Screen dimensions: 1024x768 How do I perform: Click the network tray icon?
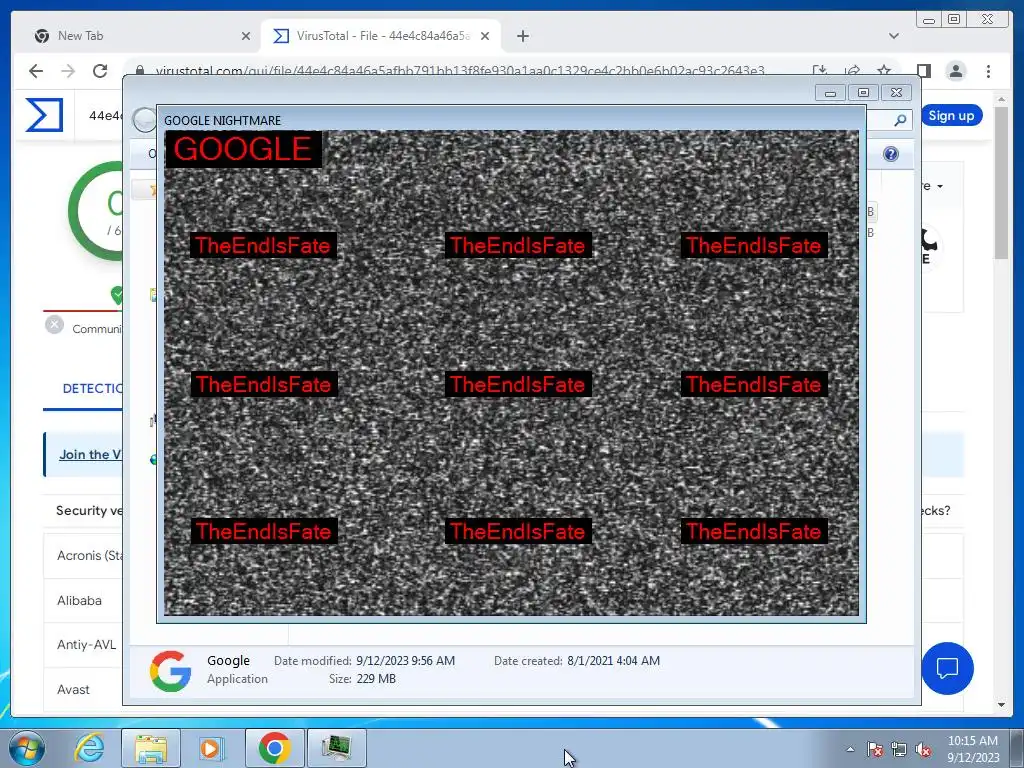899,749
